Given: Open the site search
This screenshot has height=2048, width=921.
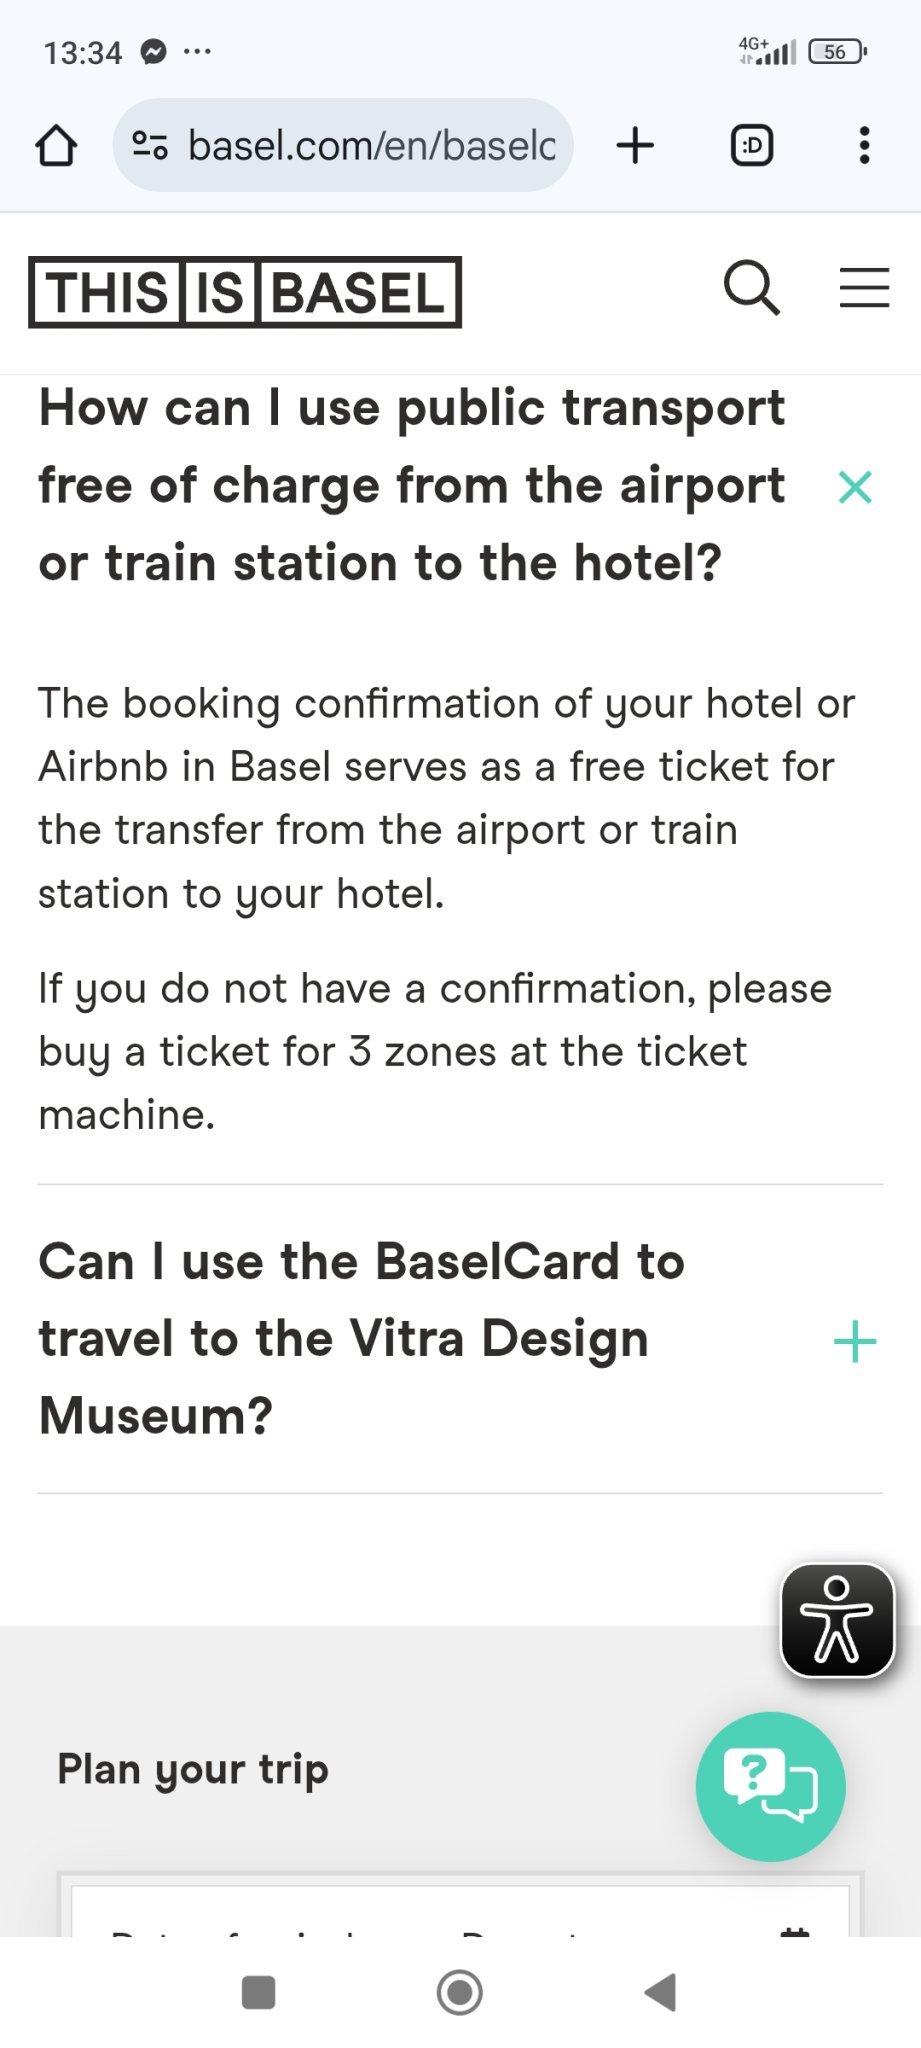Looking at the screenshot, I should pyautogui.click(x=751, y=289).
